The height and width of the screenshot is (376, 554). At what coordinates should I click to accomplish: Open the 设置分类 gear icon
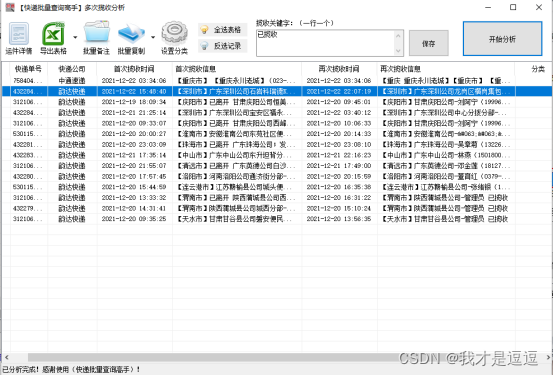point(174,38)
